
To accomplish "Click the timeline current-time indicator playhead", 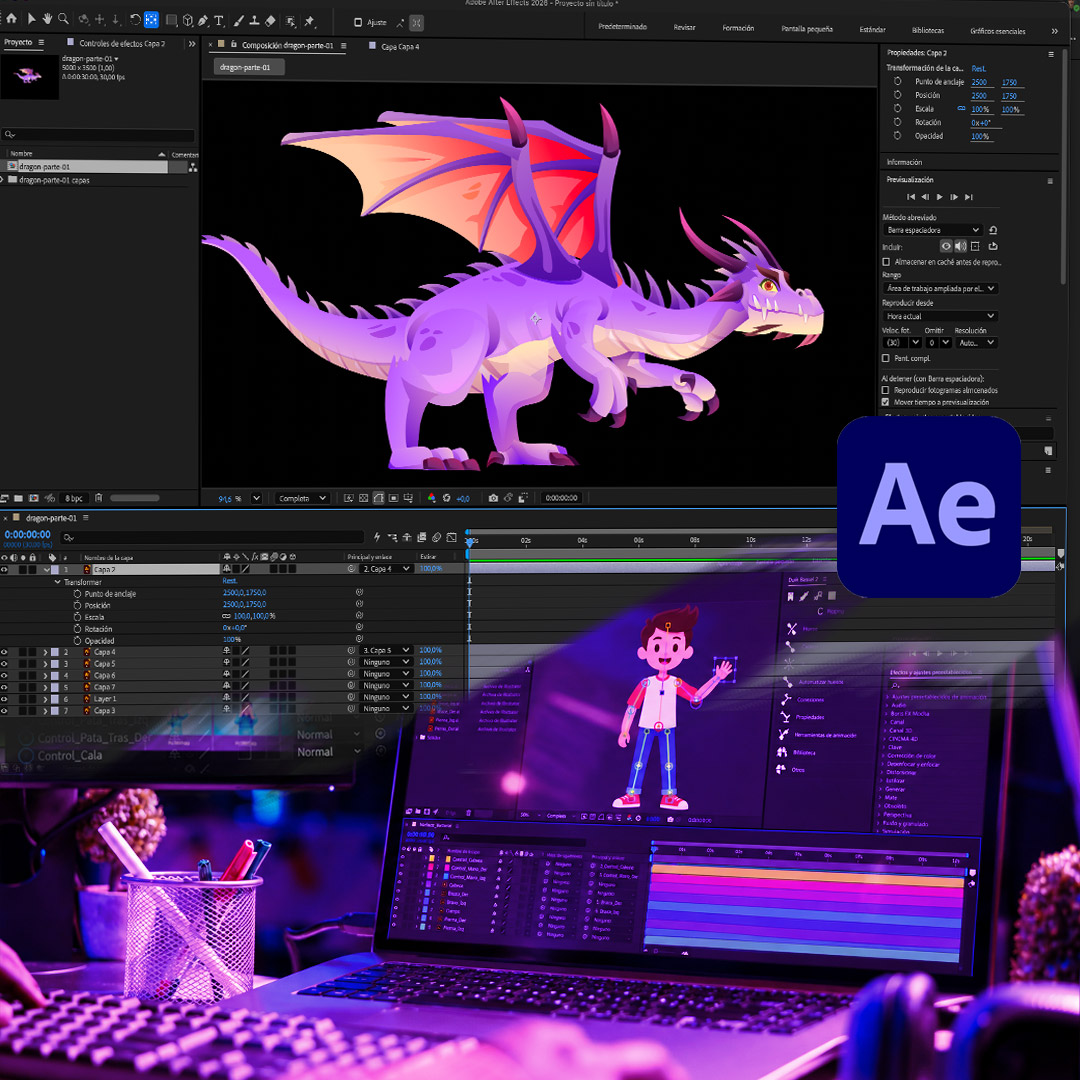I will (x=470, y=541).
